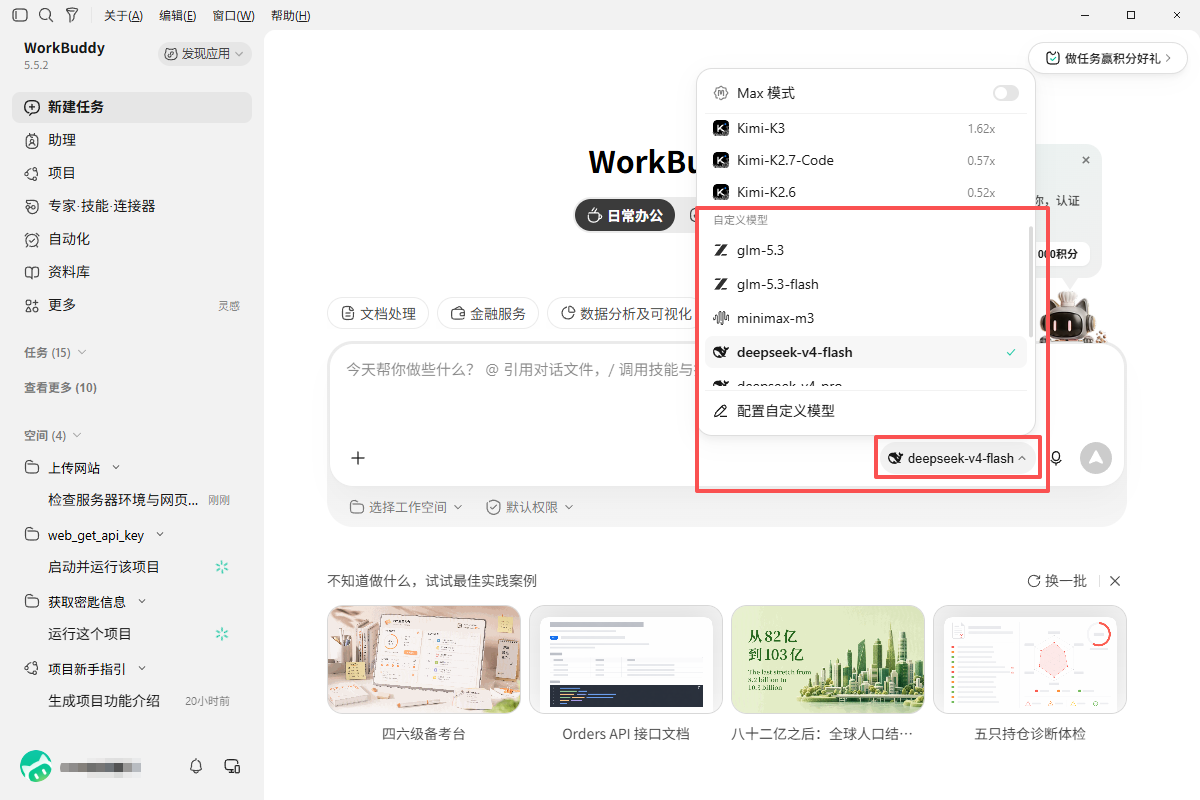Viewport: 1200px width, 800px height.
Task: Open the 发现应用 dropdown
Action: tap(205, 54)
